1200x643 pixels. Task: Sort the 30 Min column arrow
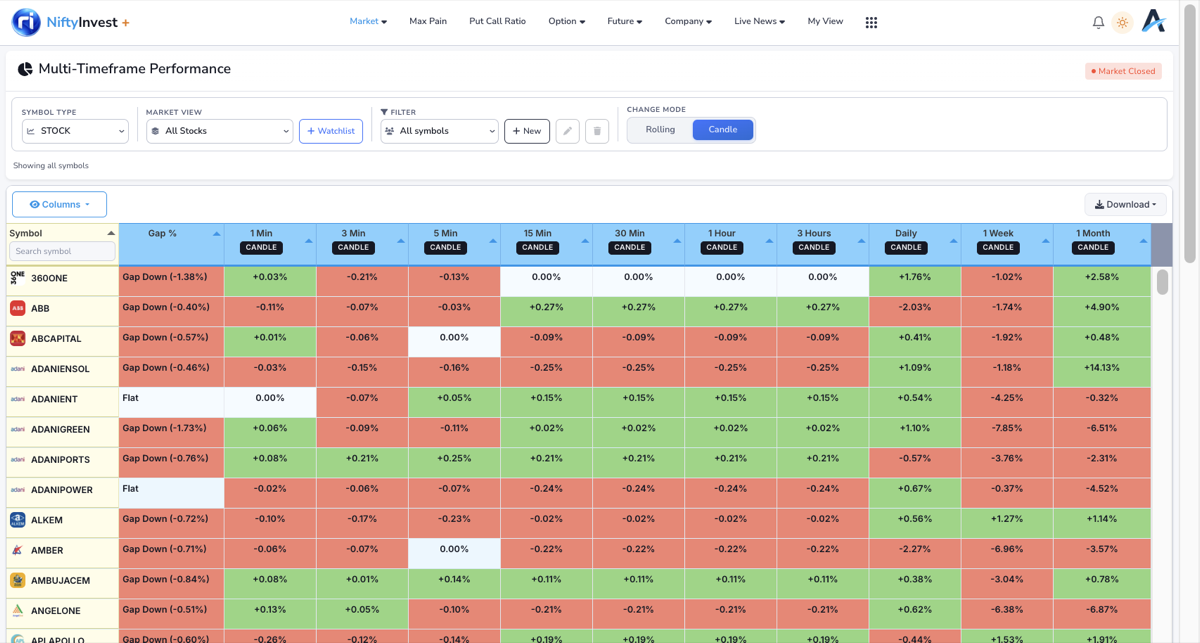677,241
